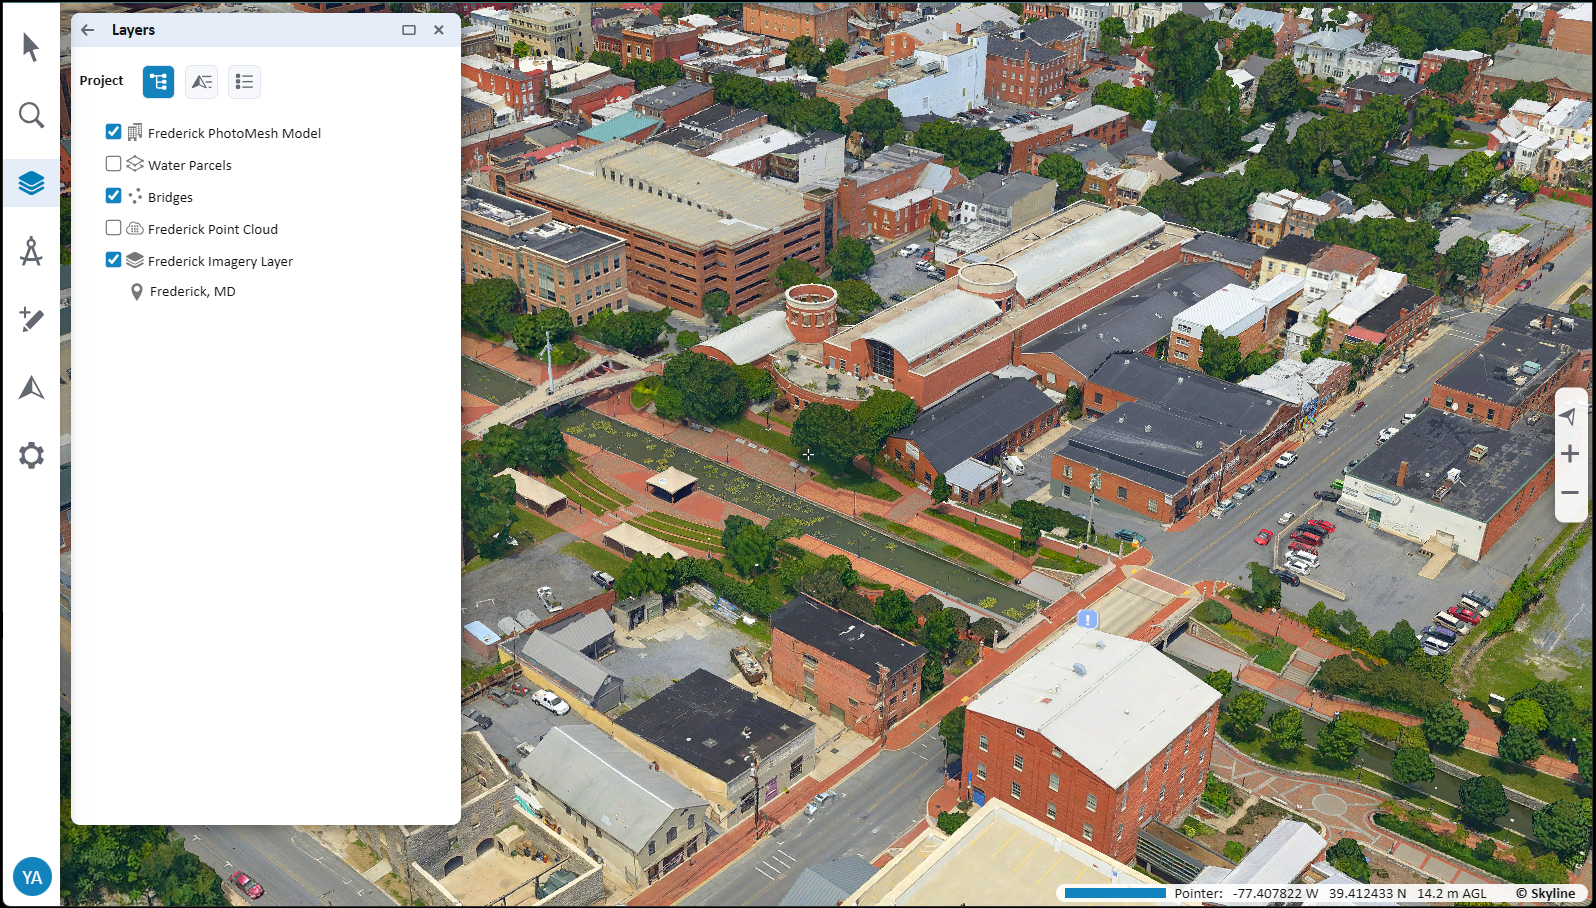The image size is (1596, 908).
Task: Enable Frederick Point Cloud layer
Action: click(x=113, y=228)
